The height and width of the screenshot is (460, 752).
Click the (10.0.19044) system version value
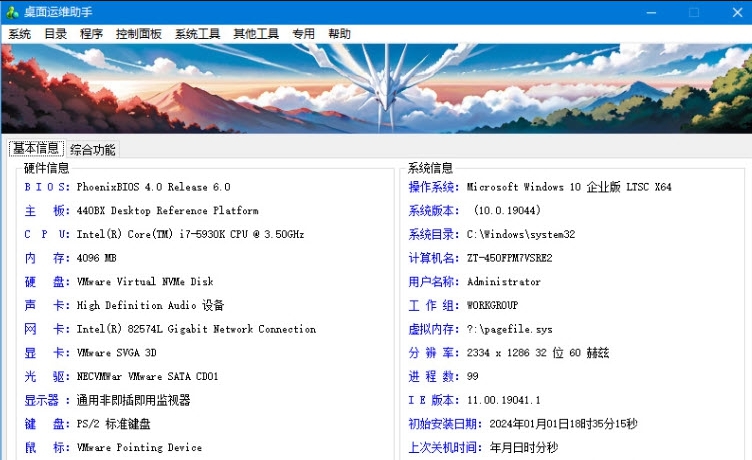[507, 211]
